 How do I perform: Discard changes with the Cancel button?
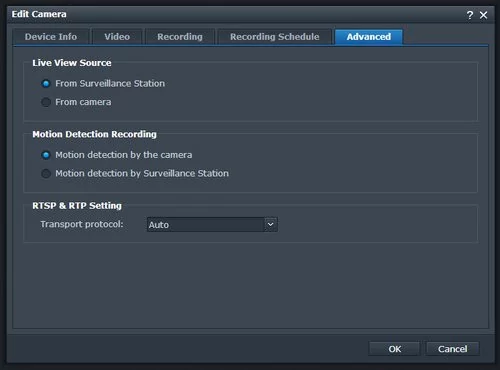(x=452, y=349)
